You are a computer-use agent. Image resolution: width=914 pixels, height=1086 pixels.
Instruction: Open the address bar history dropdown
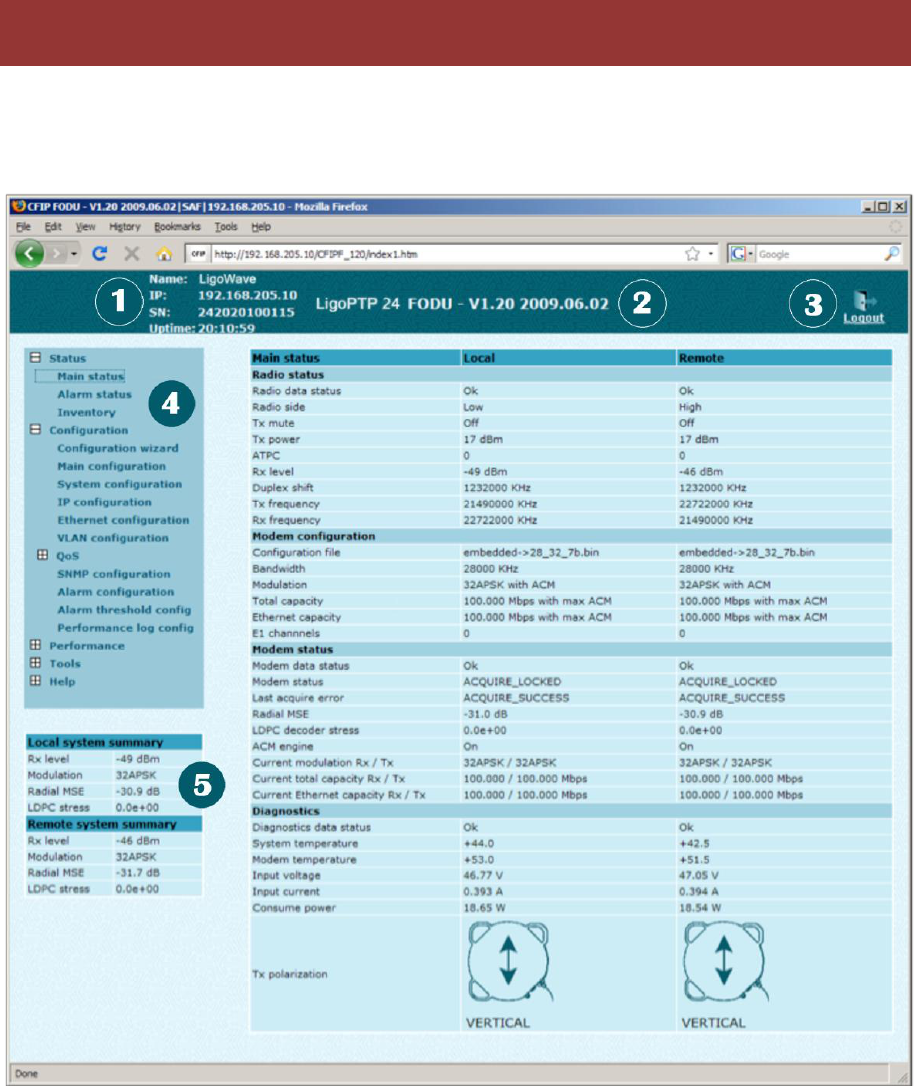[x=710, y=254]
